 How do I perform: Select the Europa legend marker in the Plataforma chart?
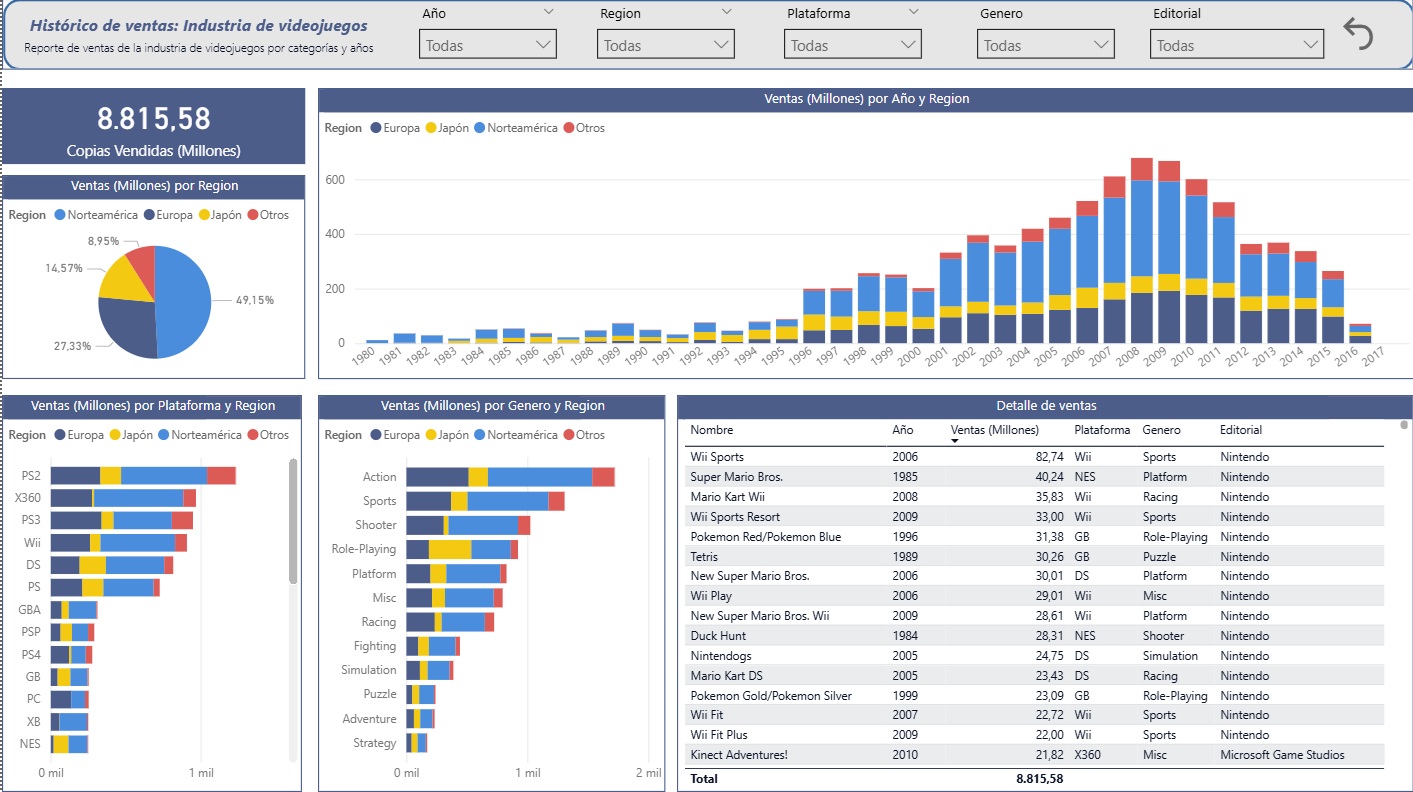[x=60, y=435]
